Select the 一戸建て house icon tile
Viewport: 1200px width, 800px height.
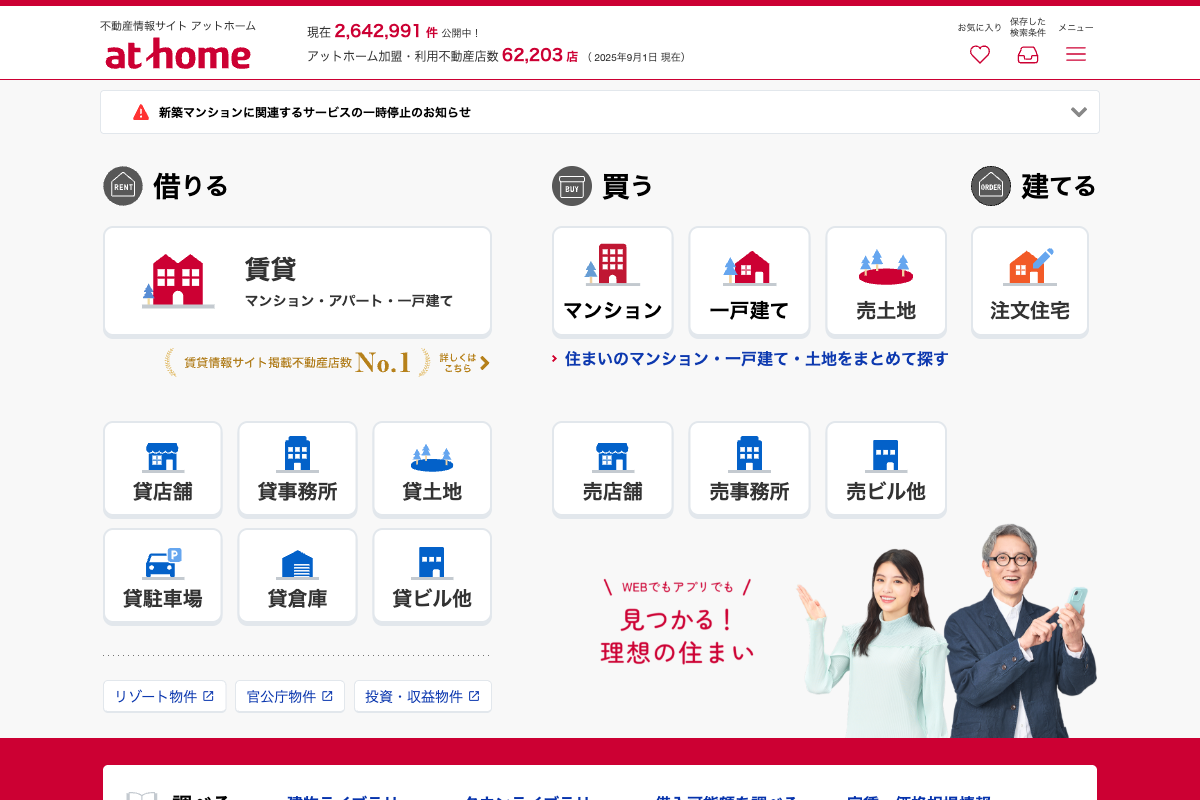(749, 281)
